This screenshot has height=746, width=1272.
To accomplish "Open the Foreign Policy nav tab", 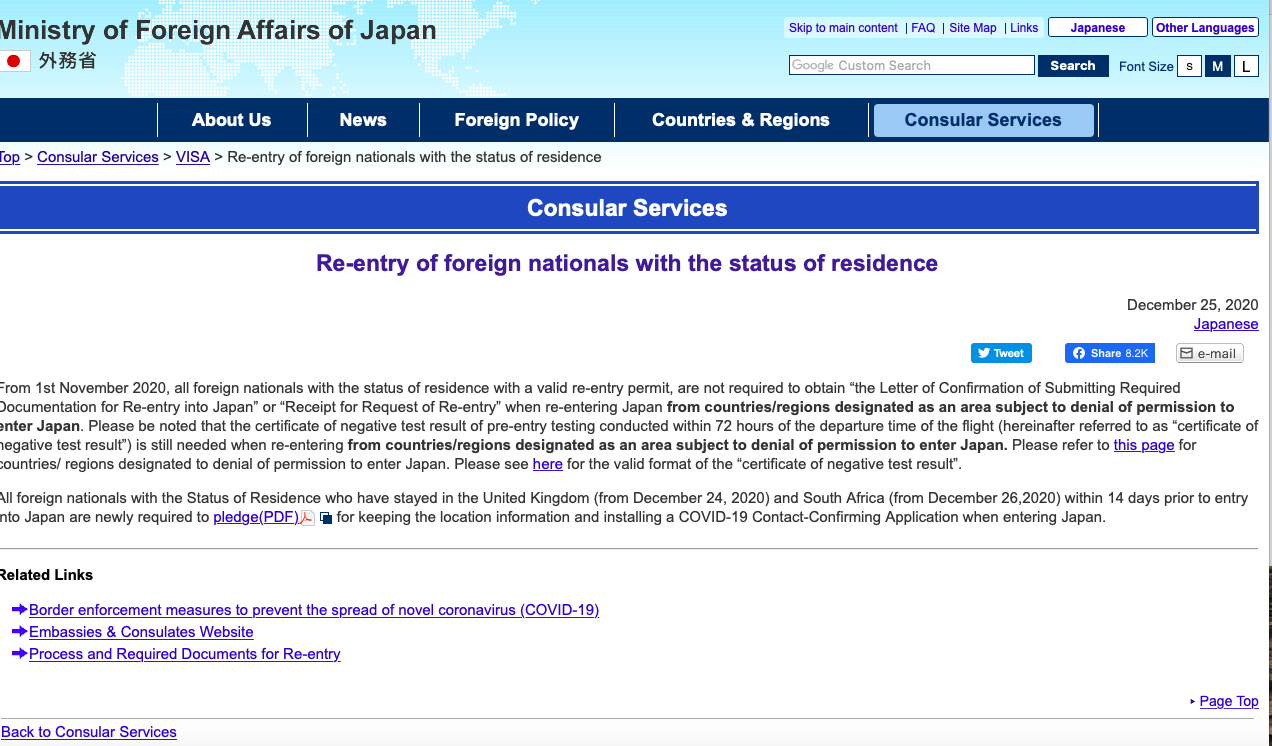I will (x=516, y=120).
